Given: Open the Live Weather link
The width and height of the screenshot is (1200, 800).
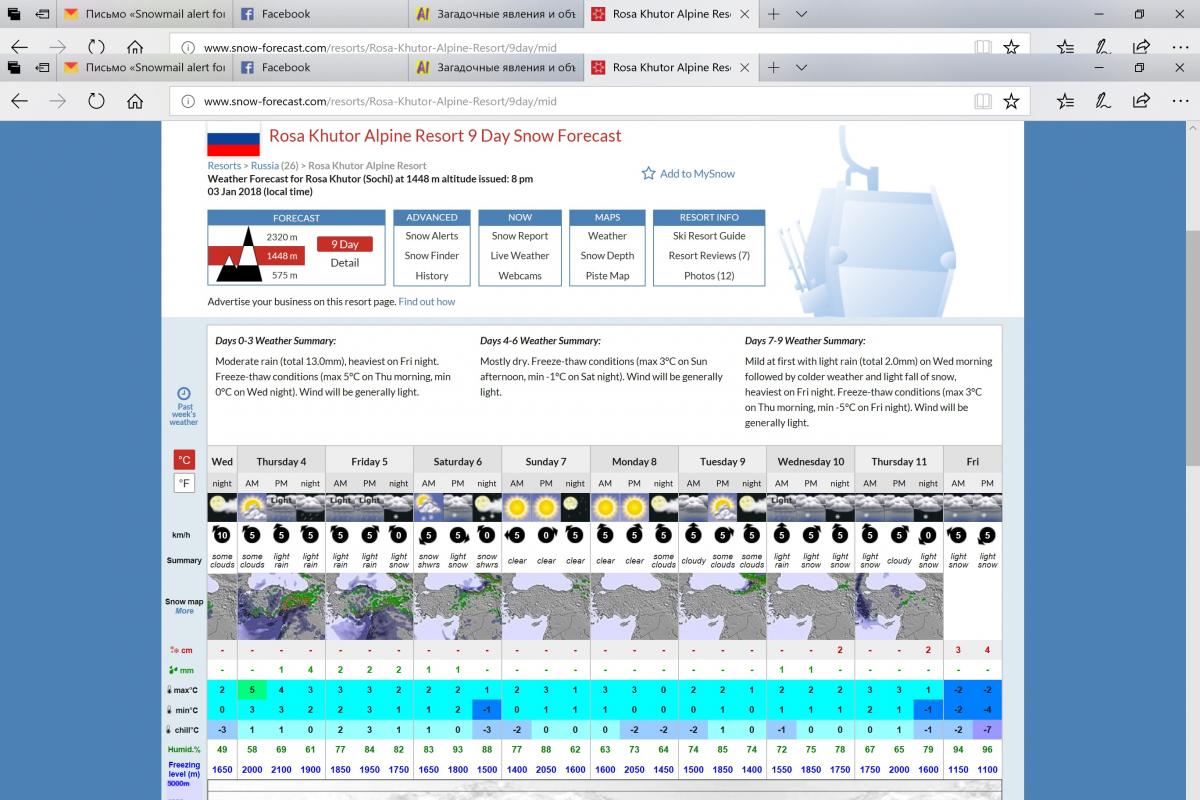Looking at the screenshot, I should click(x=520, y=256).
